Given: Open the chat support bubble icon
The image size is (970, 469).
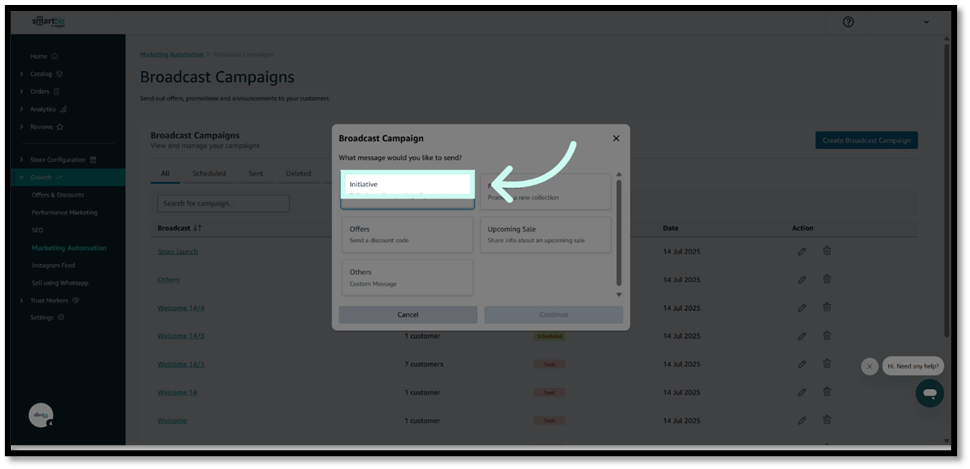Looking at the screenshot, I should pyautogui.click(x=929, y=393).
